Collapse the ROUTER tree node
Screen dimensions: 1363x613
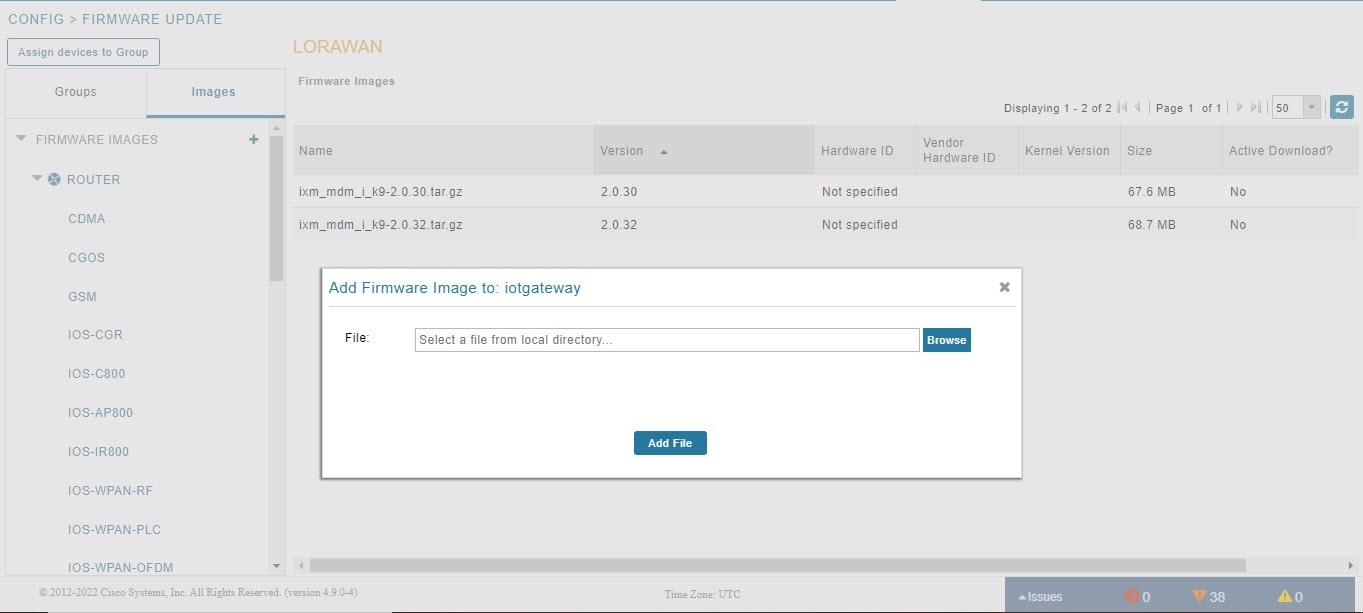pyautogui.click(x=37, y=179)
